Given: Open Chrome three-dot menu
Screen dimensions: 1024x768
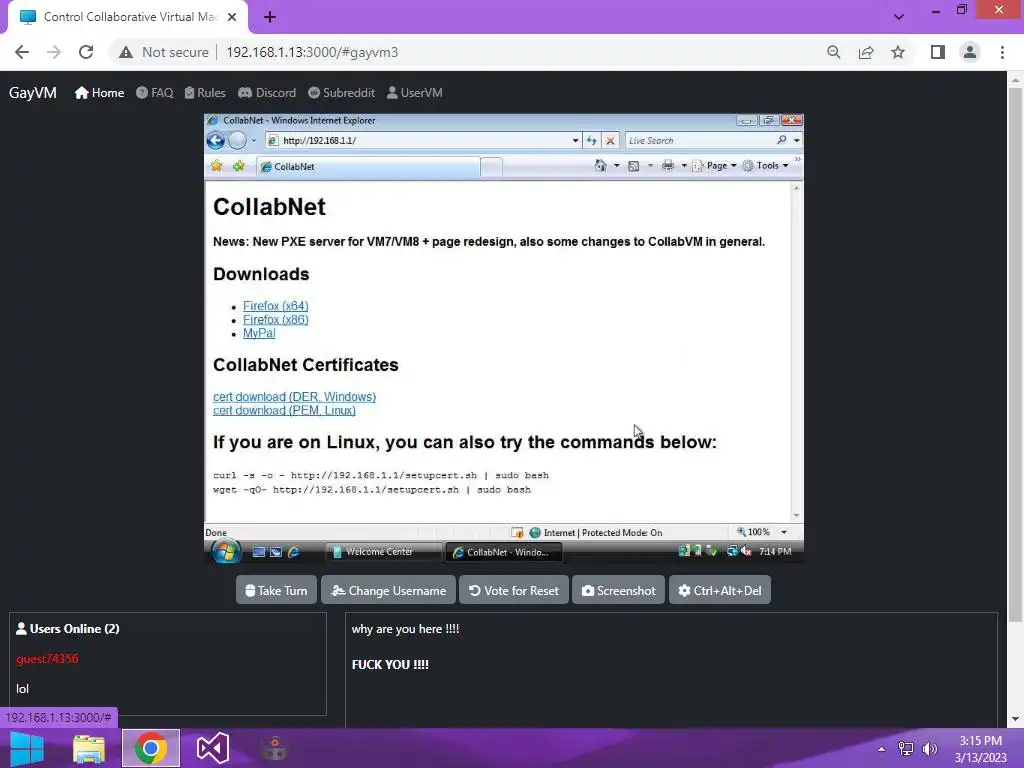Looking at the screenshot, I should tap(1002, 52).
